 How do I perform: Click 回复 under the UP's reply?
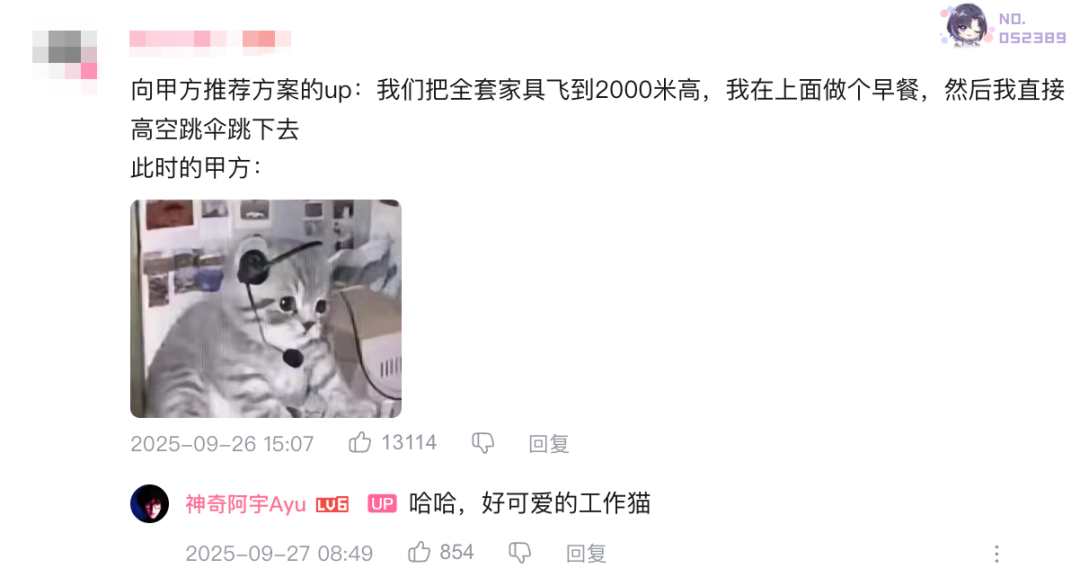(586, 554)
